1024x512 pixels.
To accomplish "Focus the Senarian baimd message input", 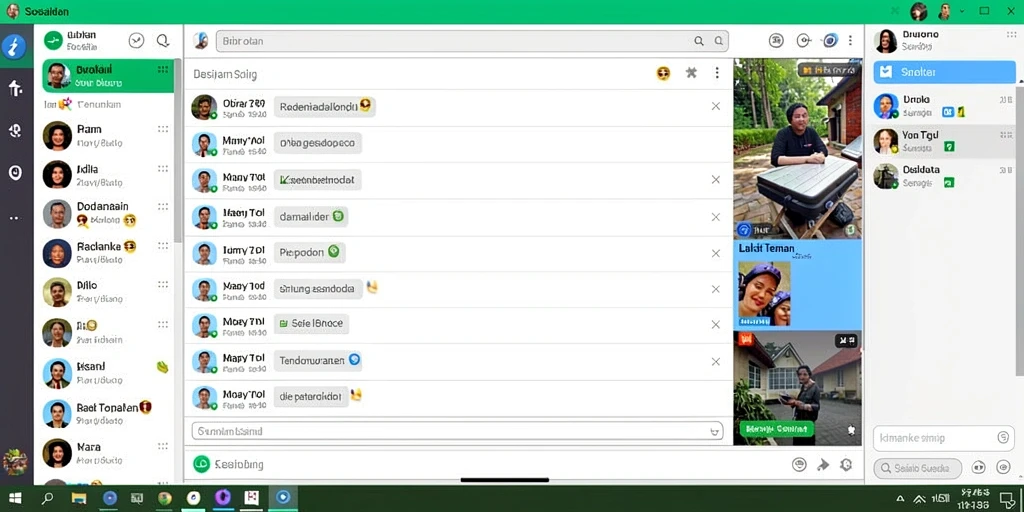I will click(457, 431).
